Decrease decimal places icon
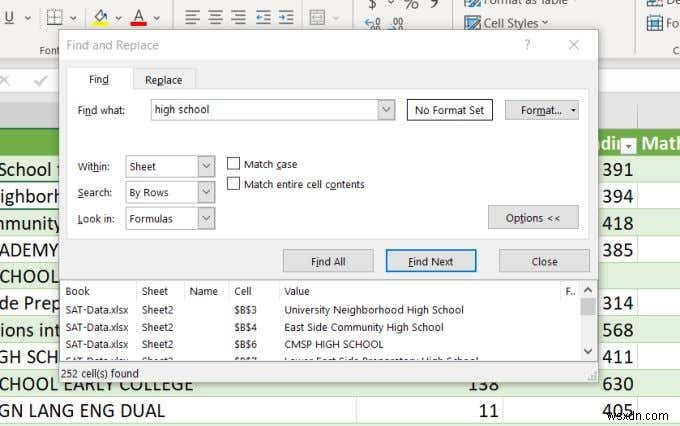The height and width of the screenshot is (426, 680). [397, 23]
